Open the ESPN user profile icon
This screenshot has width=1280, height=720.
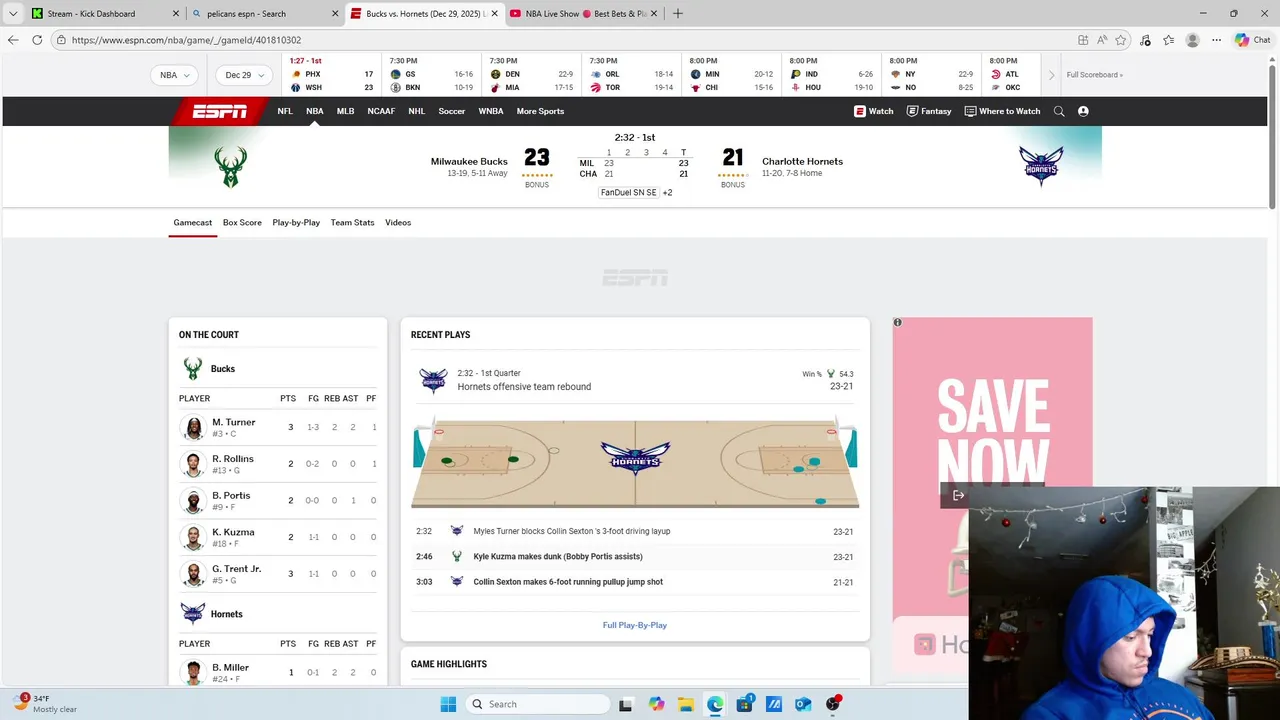1083,111
